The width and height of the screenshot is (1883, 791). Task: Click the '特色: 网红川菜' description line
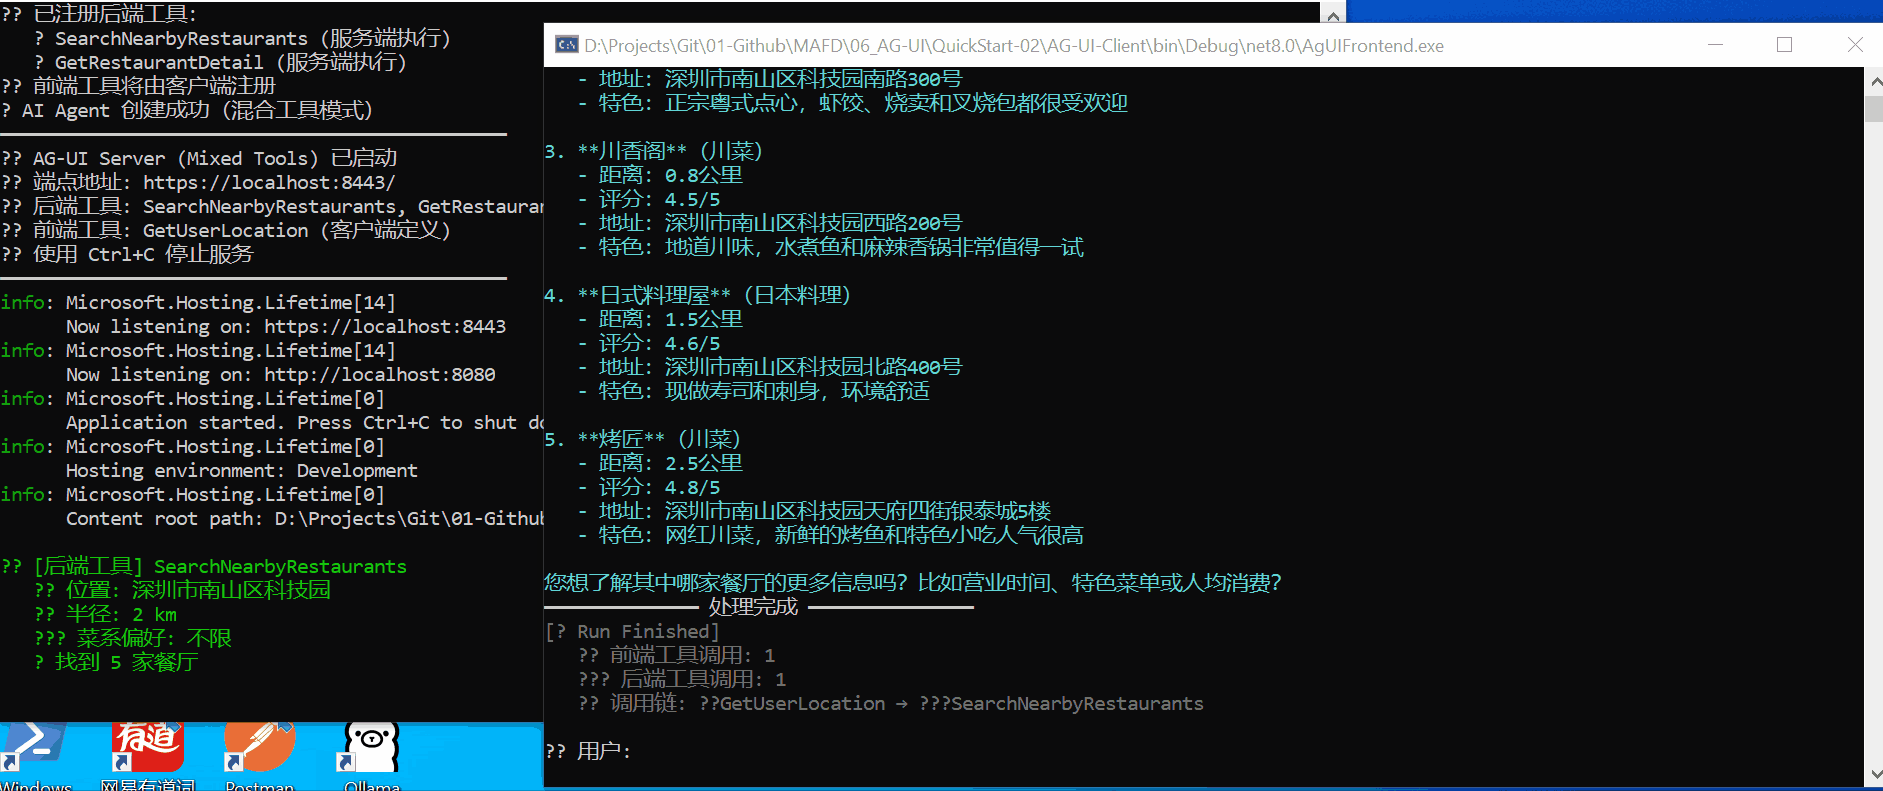tap(831, 535)
